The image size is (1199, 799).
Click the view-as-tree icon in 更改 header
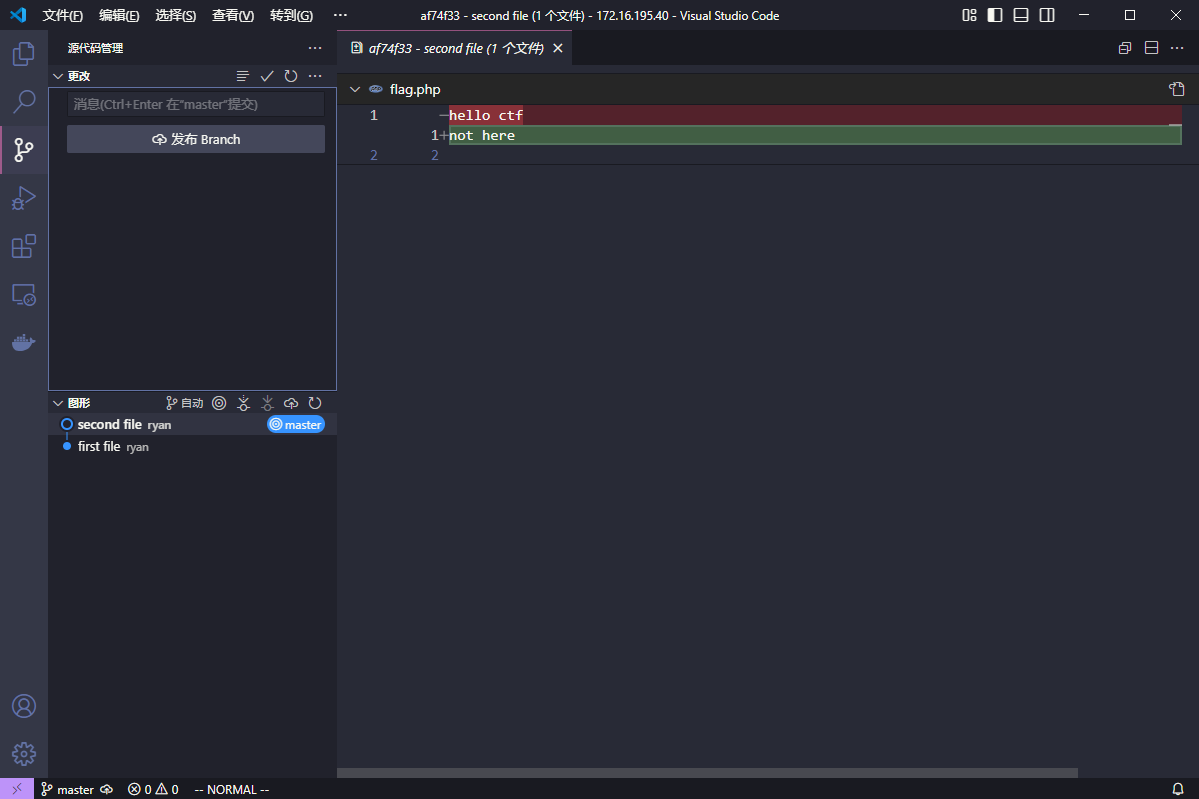coord(242,76)
